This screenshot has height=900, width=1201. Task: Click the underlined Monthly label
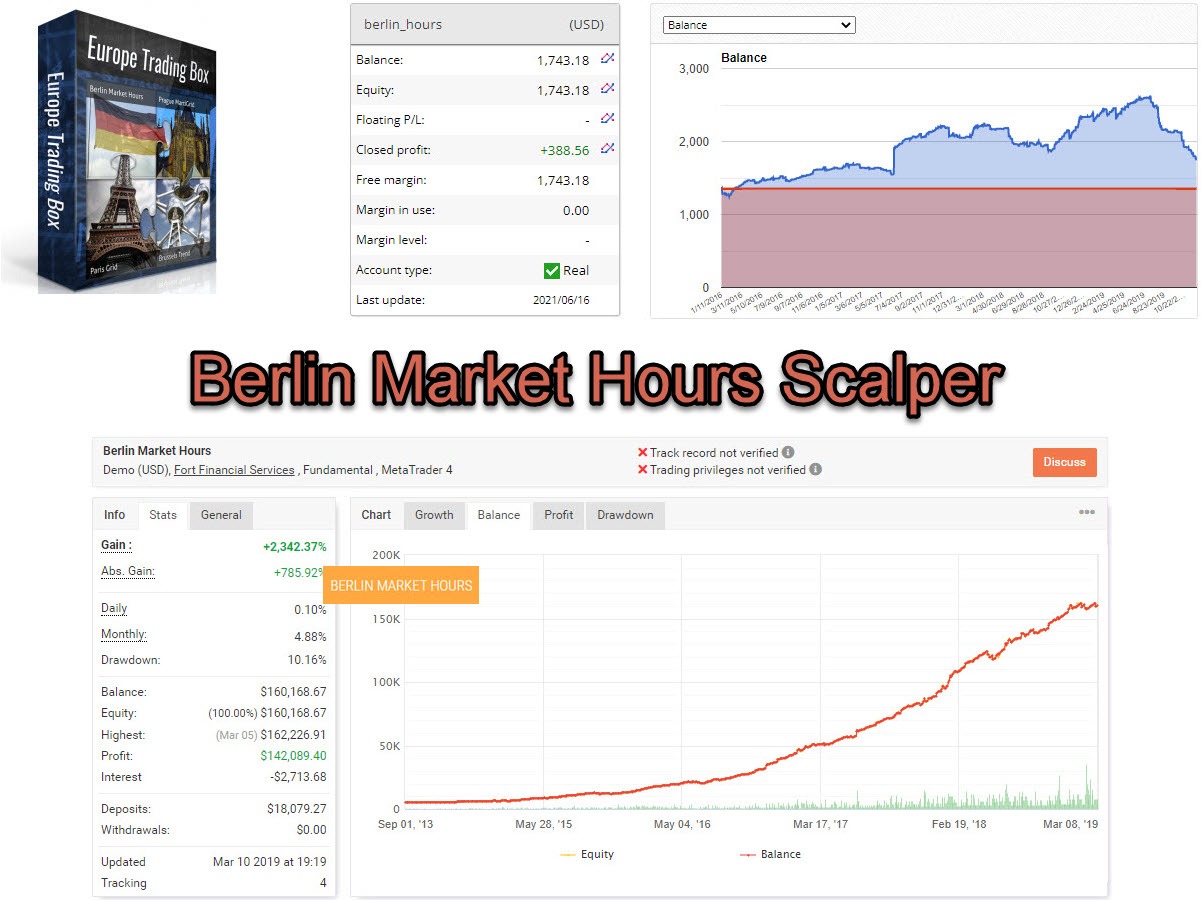coord(124,635)
